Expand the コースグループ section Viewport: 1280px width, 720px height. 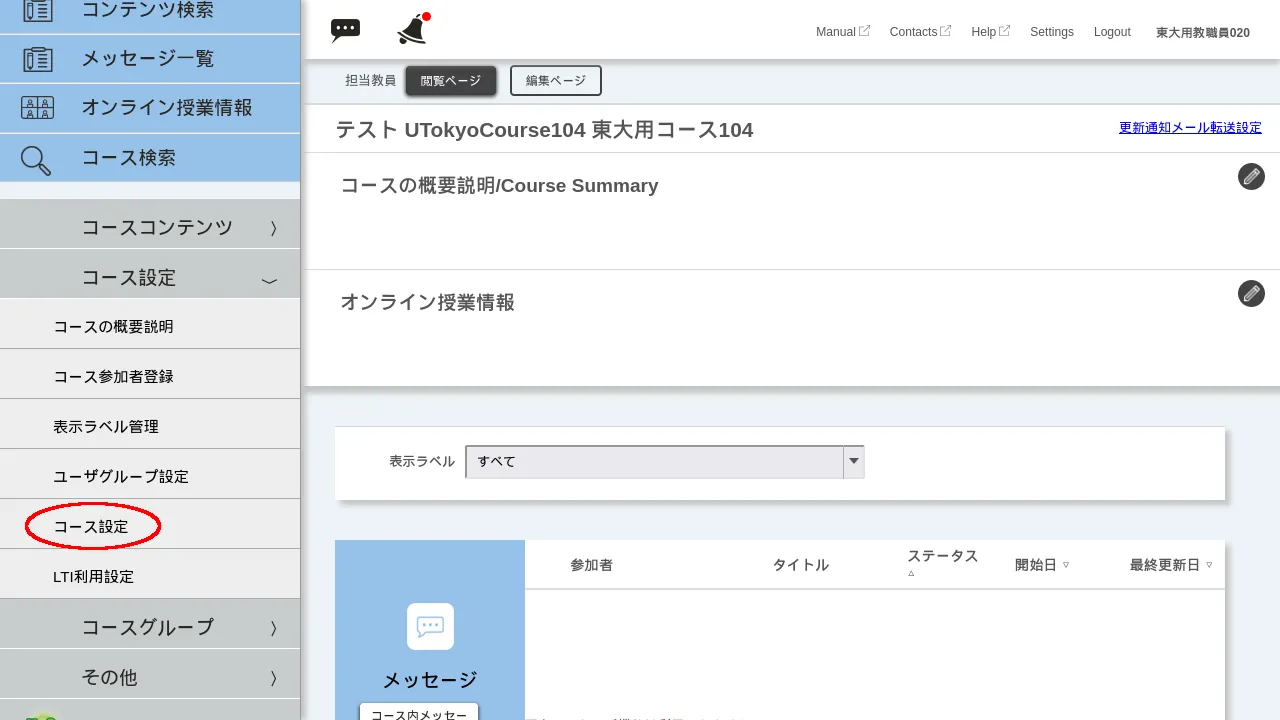150,626
